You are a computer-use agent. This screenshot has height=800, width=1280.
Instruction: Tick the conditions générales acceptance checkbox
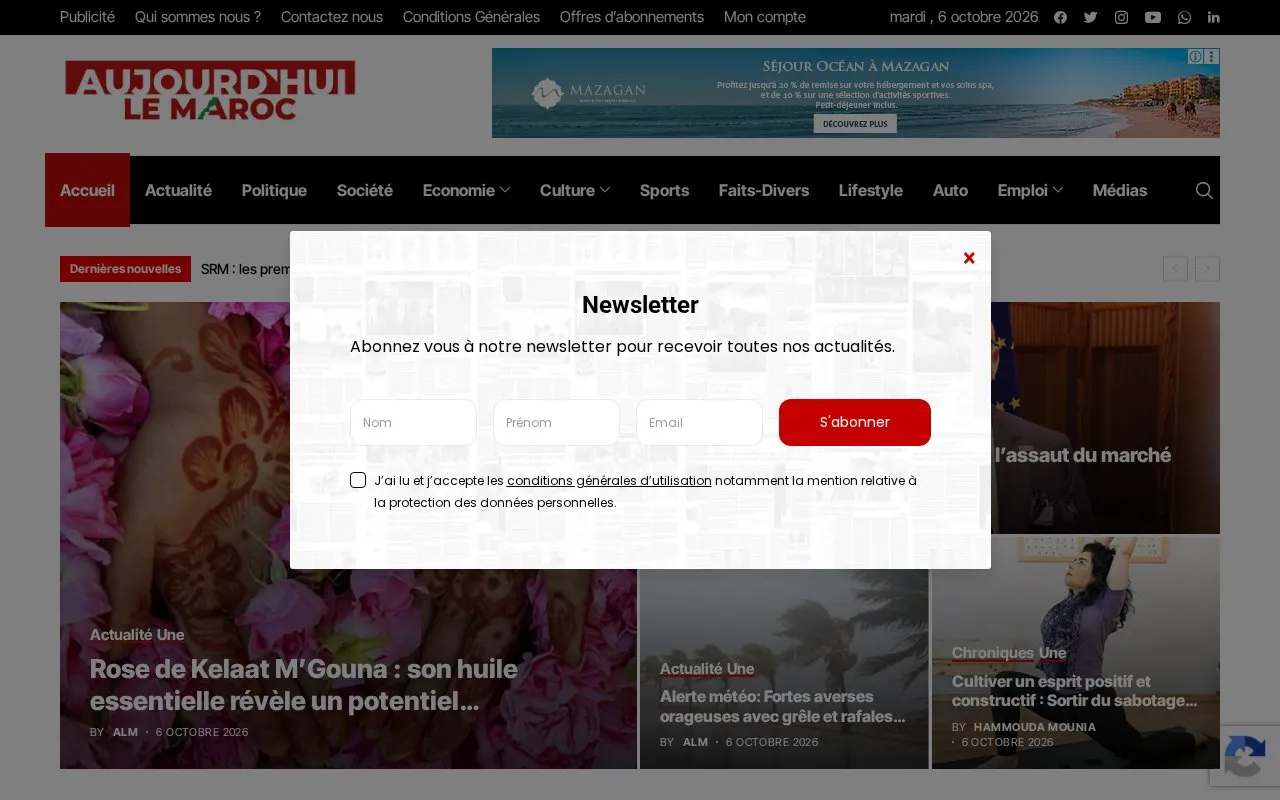(358, 480)
